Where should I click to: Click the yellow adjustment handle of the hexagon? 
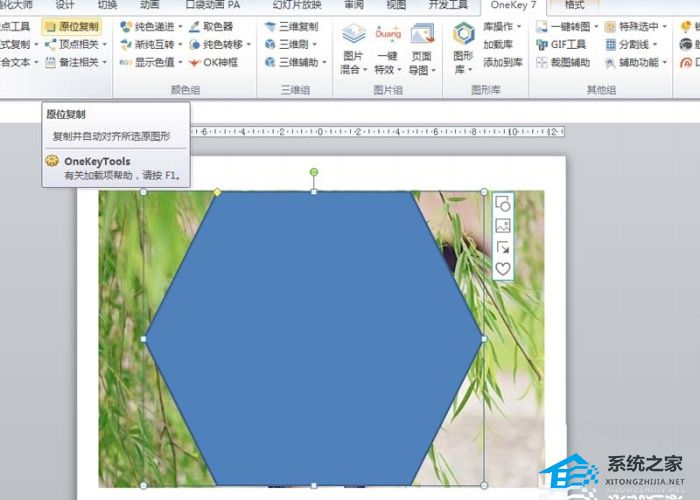tap(217, 192)
